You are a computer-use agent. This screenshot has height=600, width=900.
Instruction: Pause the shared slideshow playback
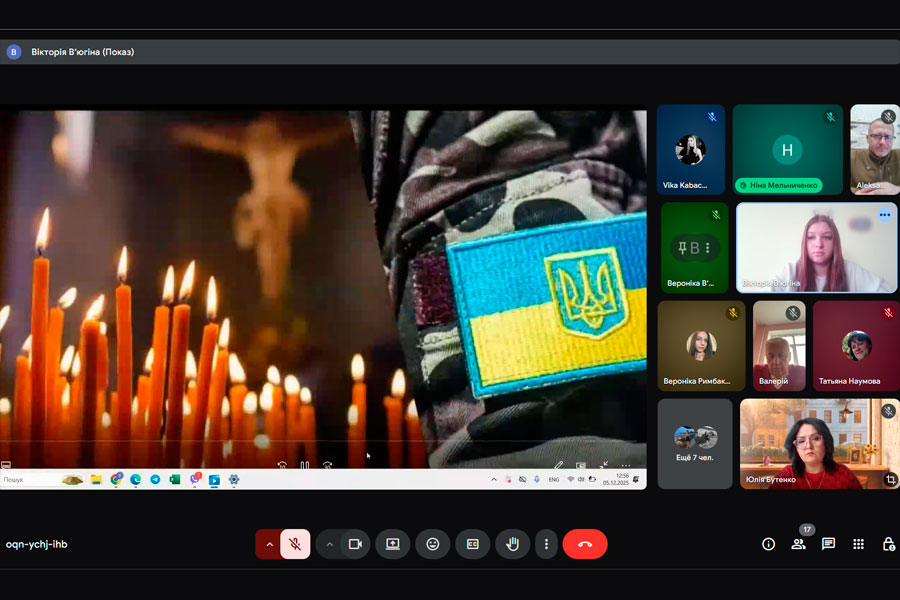305,465
